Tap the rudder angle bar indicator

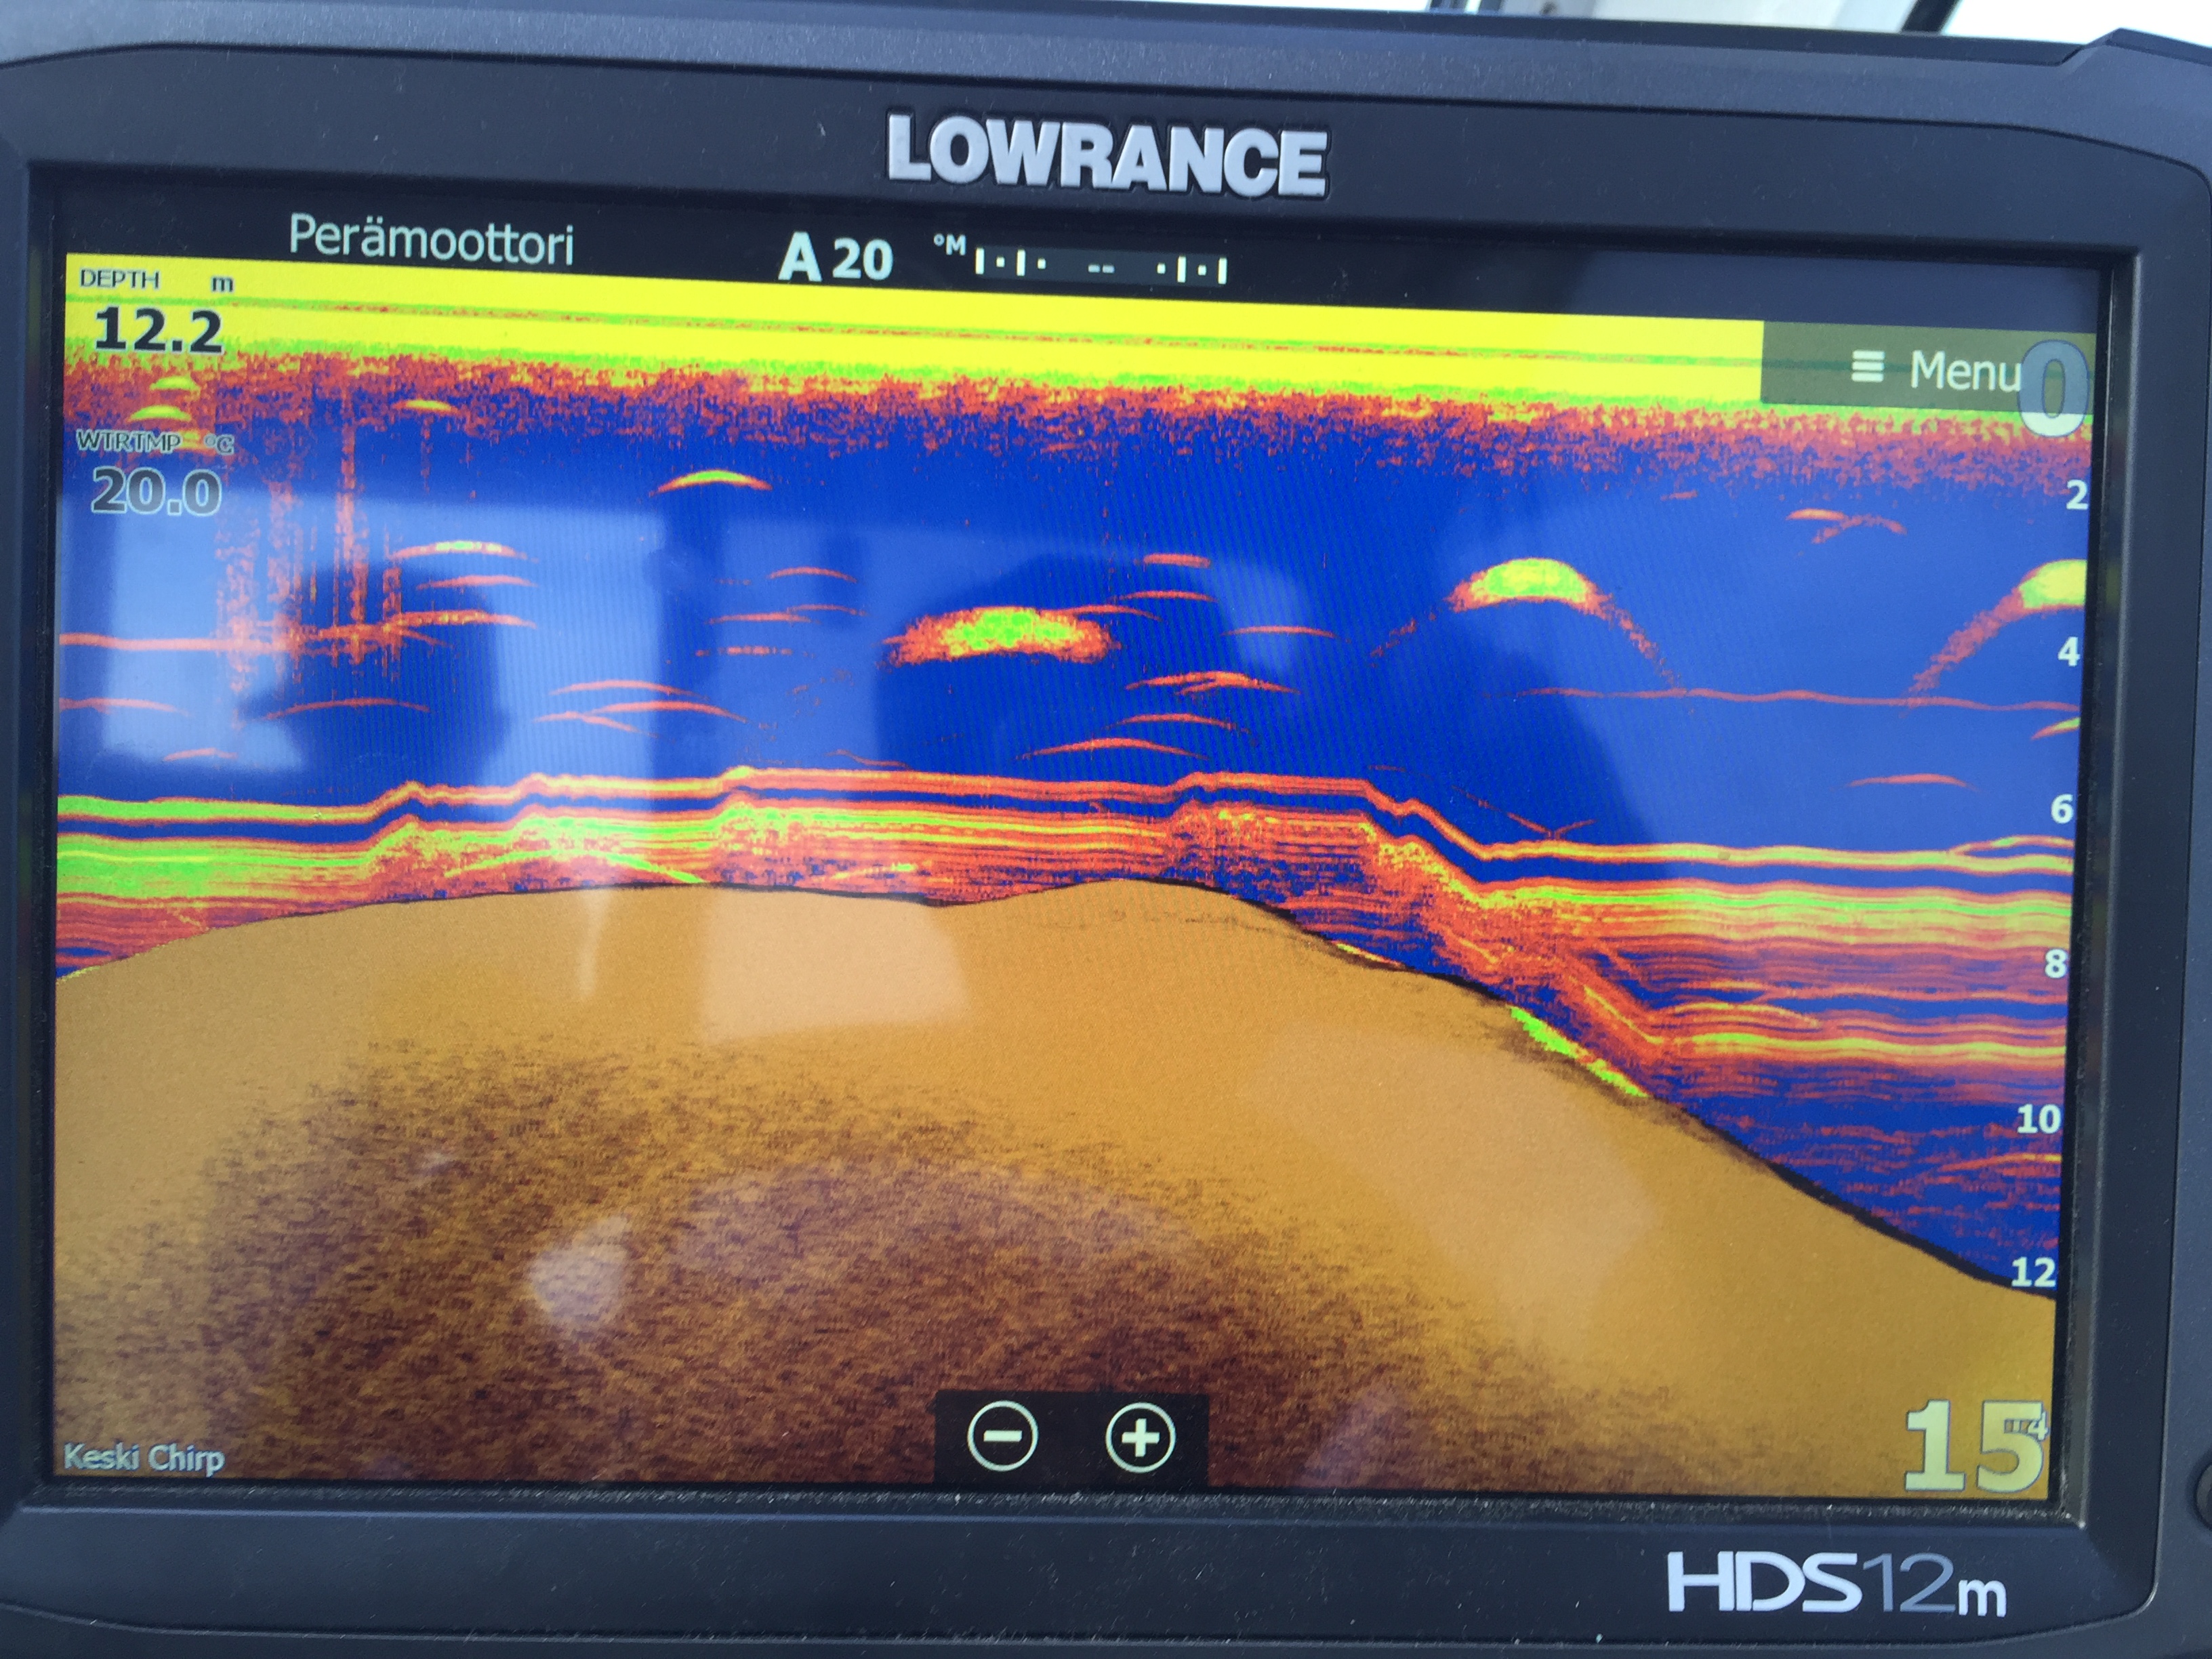pos(1100,268)
